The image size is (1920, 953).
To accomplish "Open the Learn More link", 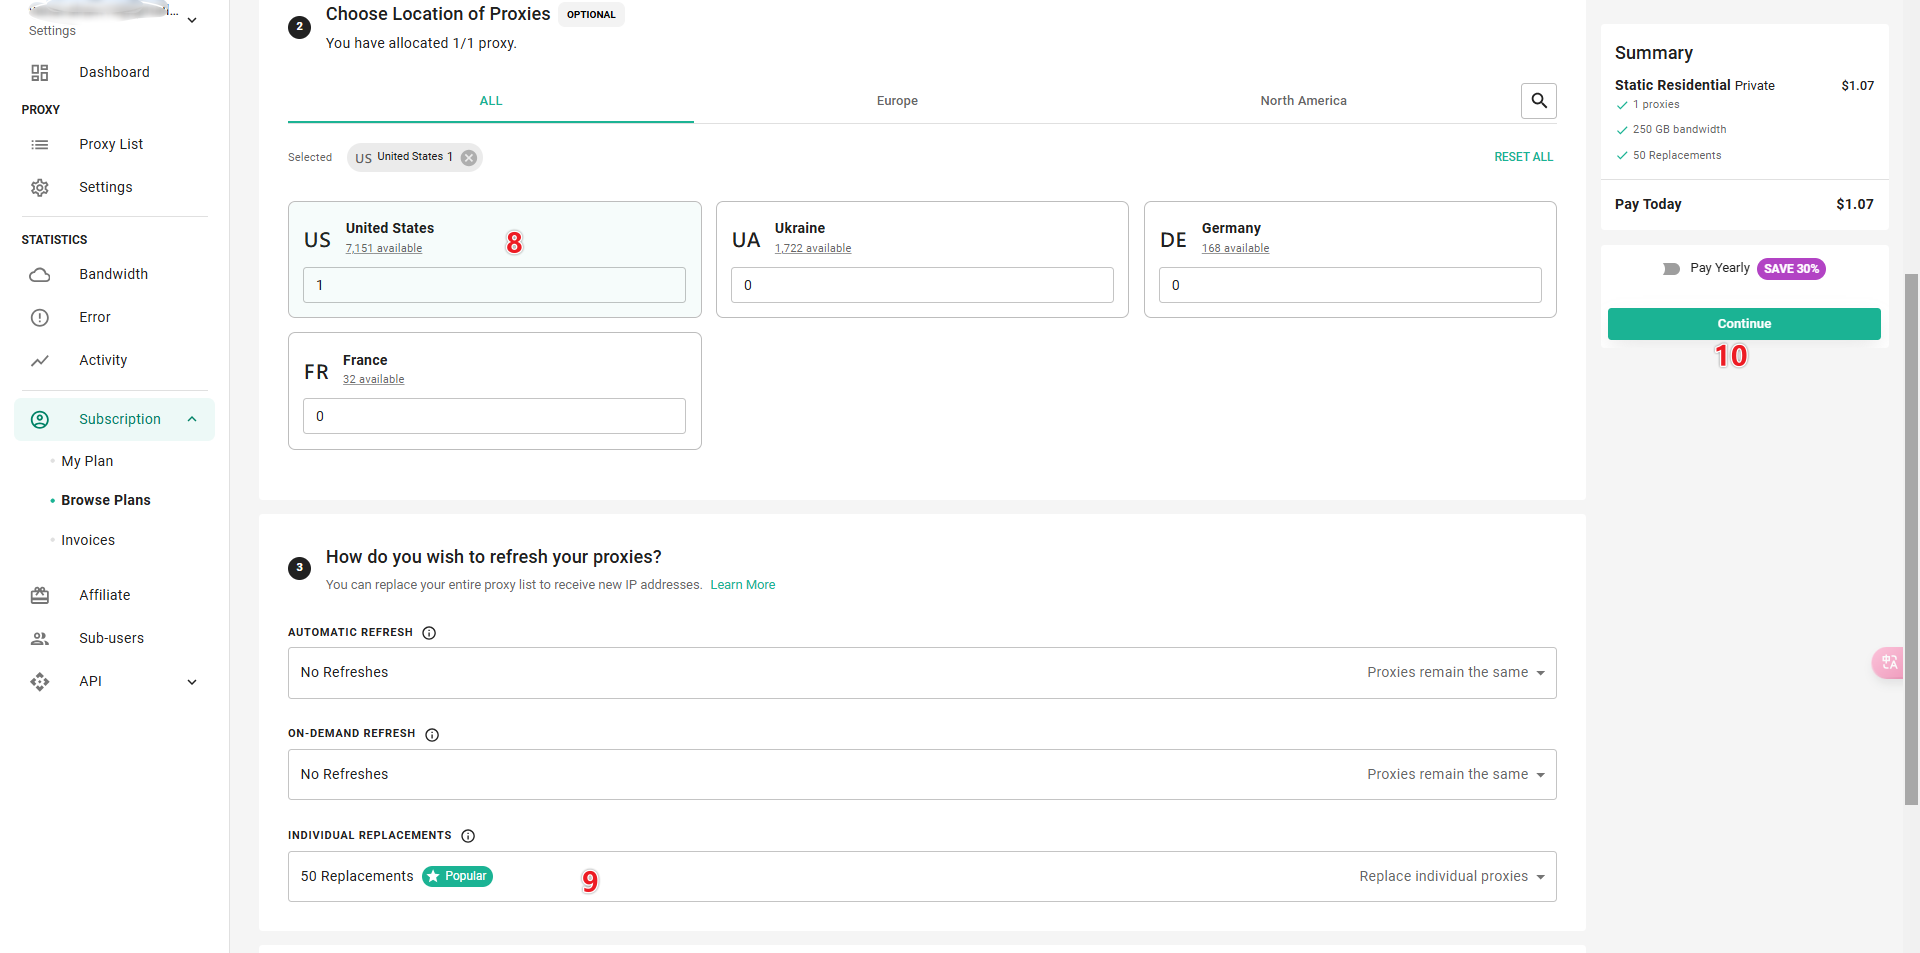I will tap(743, 585).
